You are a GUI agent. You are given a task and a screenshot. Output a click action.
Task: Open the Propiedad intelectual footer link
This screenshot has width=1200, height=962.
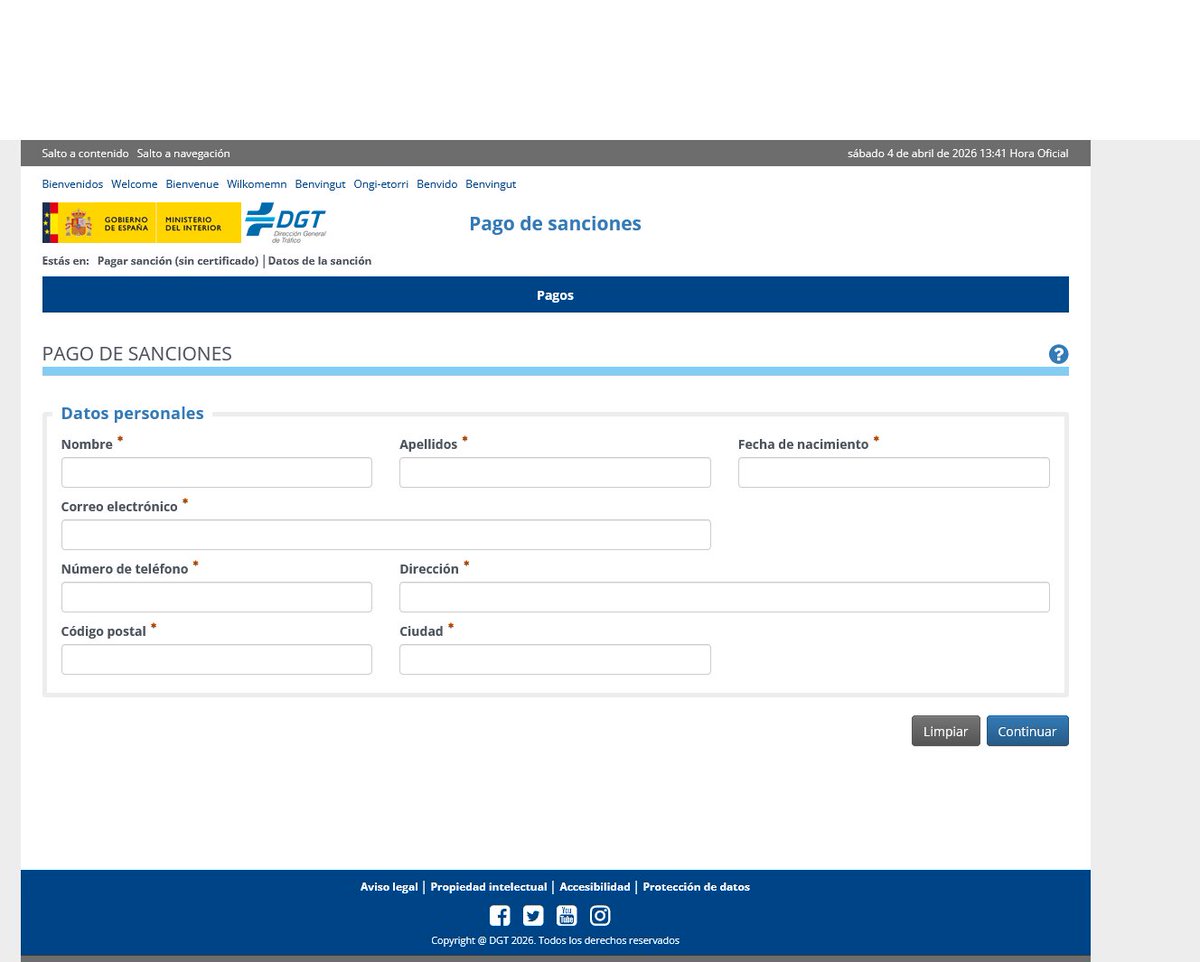tap(489, 887)
